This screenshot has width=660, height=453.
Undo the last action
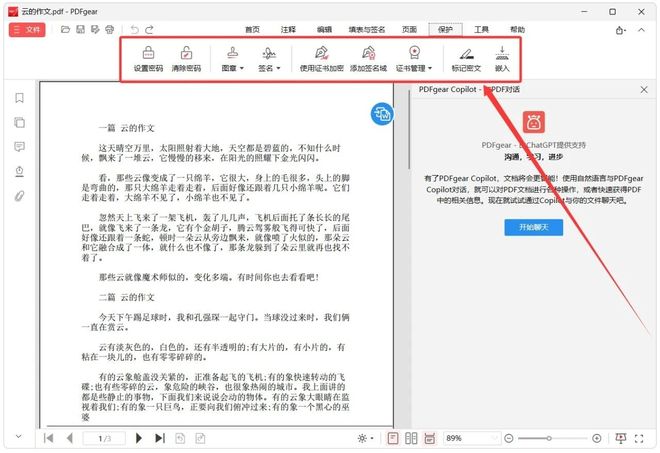(135, 29)
